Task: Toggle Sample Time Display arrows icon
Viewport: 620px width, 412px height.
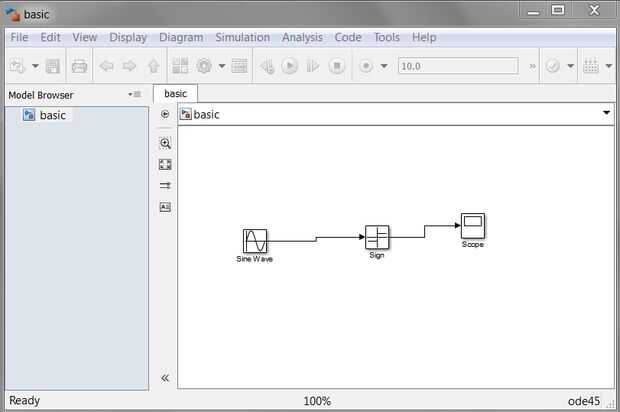Action: (x=165, y=185)
